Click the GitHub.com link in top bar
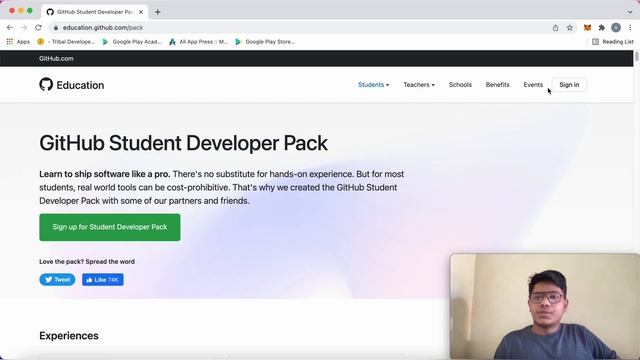The image size is (640, 360). tap(56, 58)
